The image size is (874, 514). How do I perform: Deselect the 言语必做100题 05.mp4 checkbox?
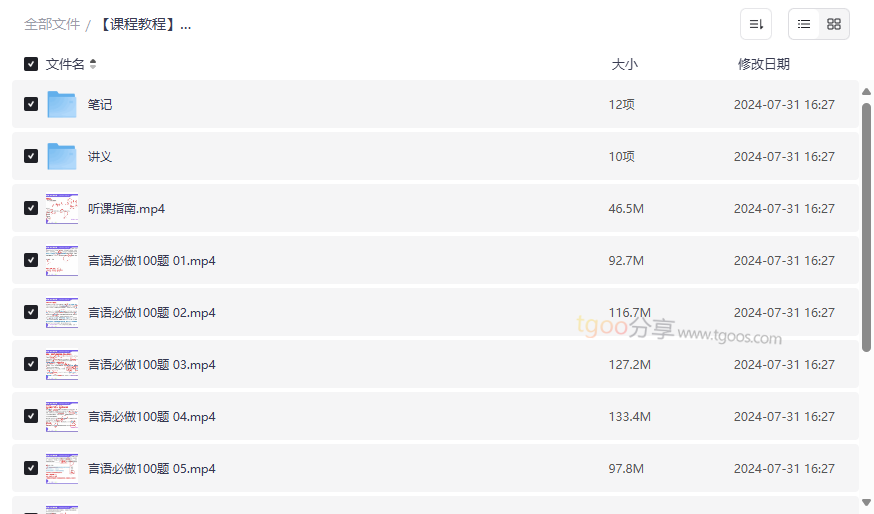pyautogui.click(x=31, y=468)
